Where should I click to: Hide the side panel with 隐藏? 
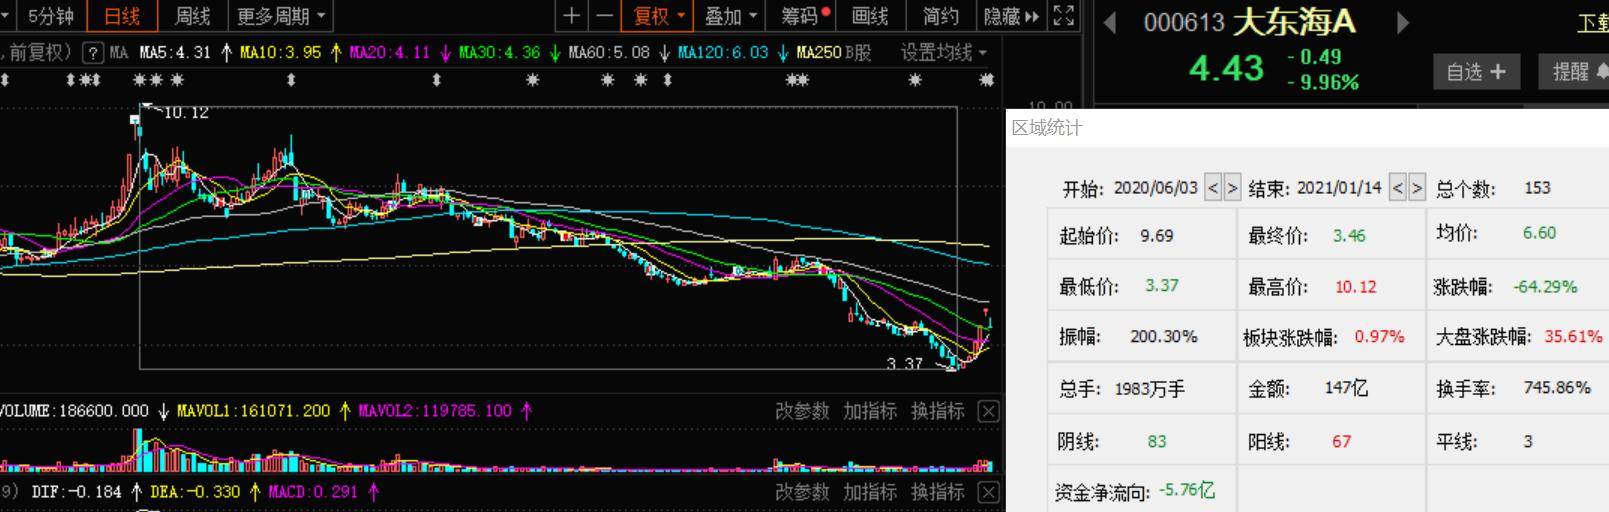[1011, 16]
